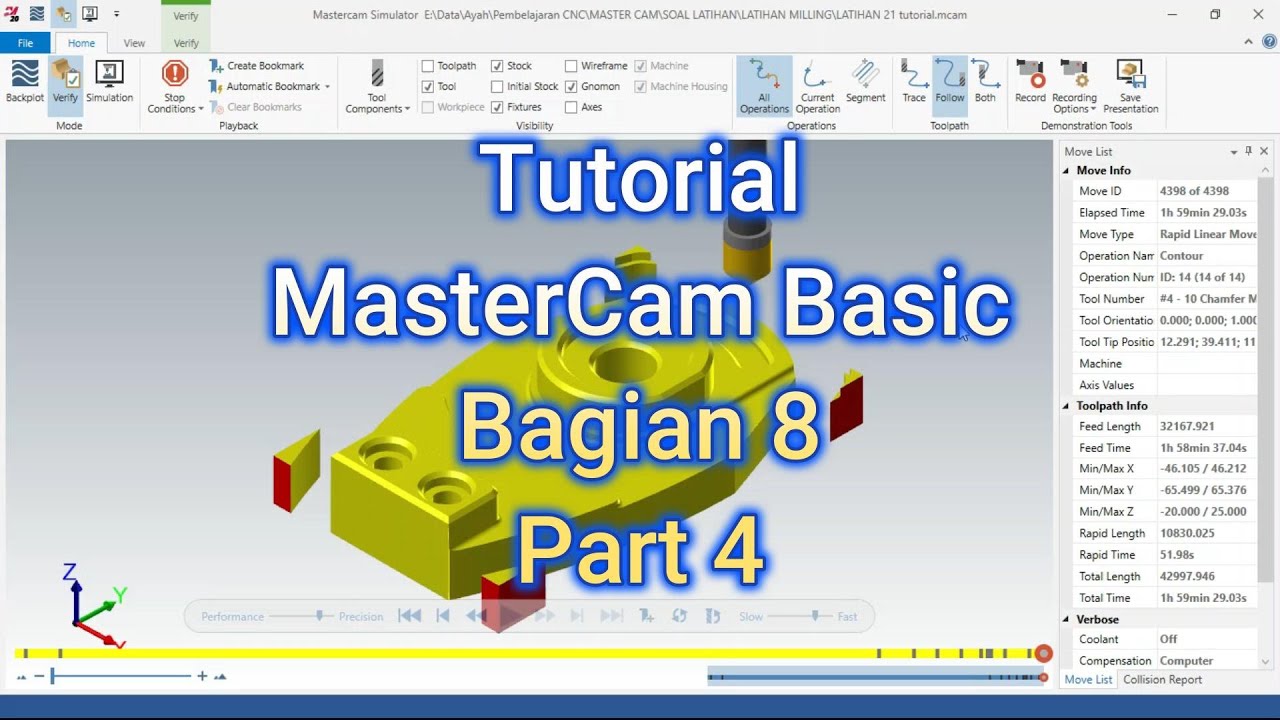Toggle Fixtures checkbox
The width and height of the screenshot is (1280, 720).
pyautogui.click(x=497, y=107)
